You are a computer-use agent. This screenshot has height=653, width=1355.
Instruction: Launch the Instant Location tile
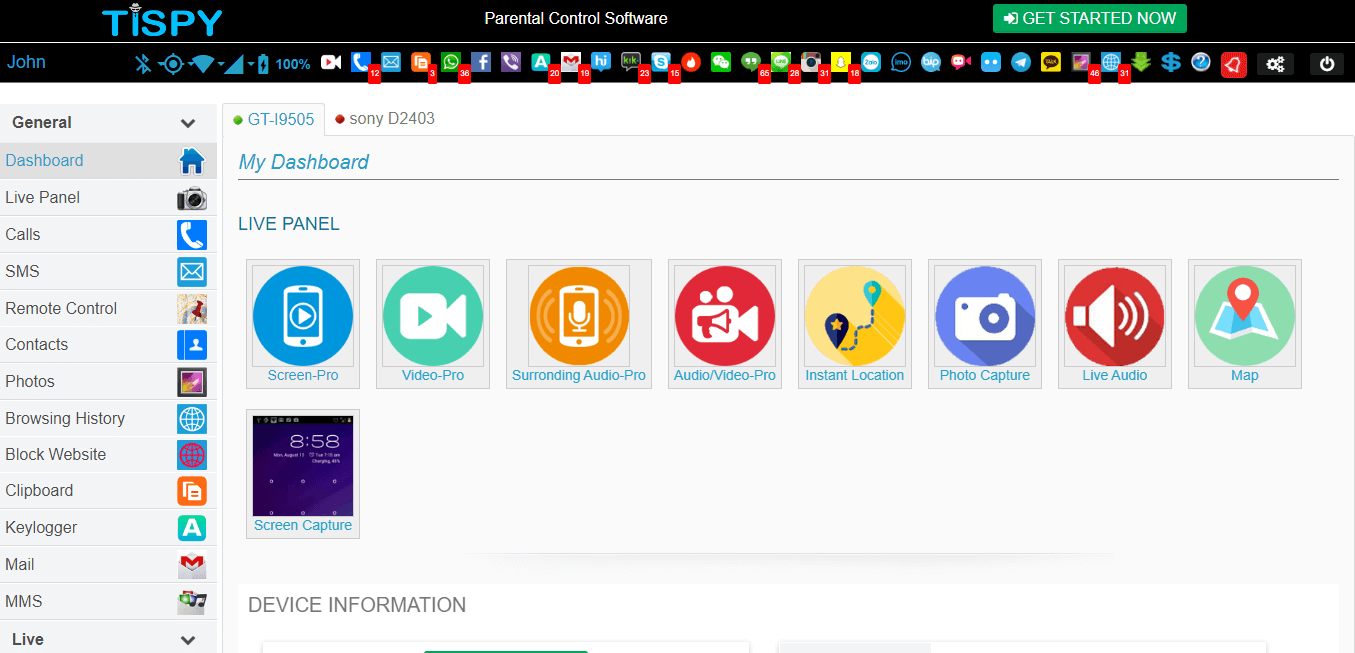tap(855, 324)
